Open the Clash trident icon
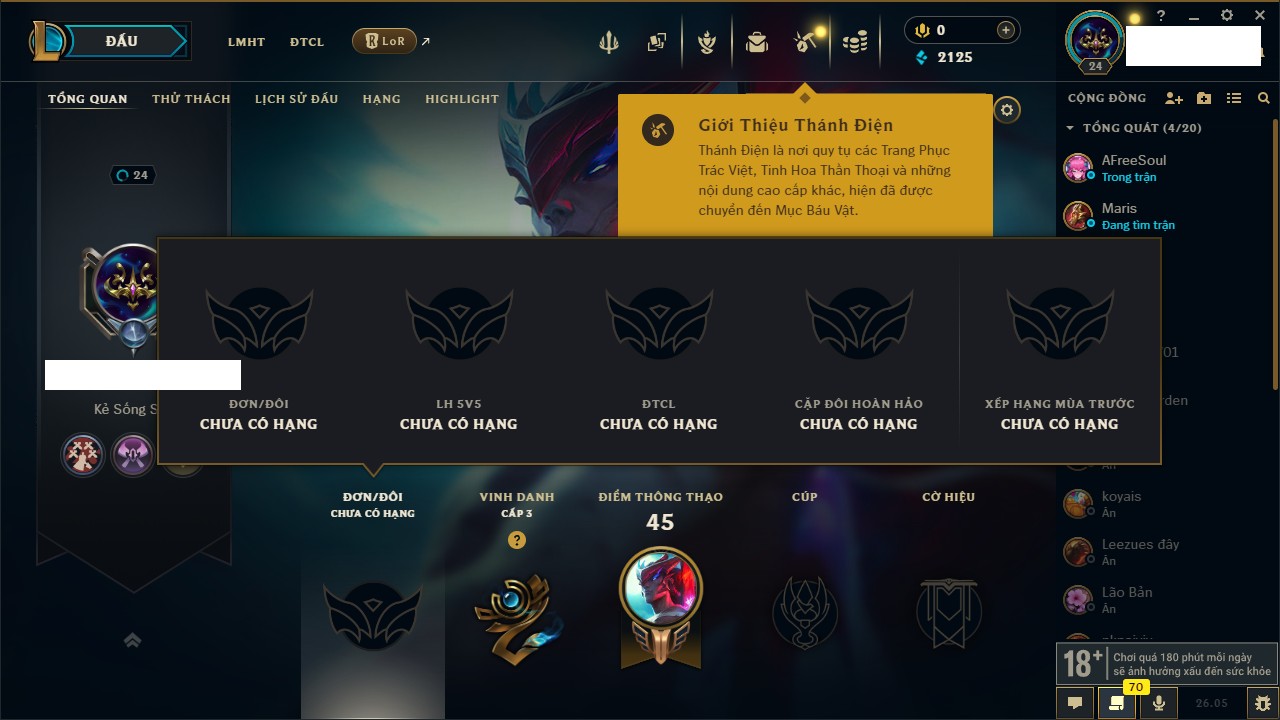 click(608, 42)
